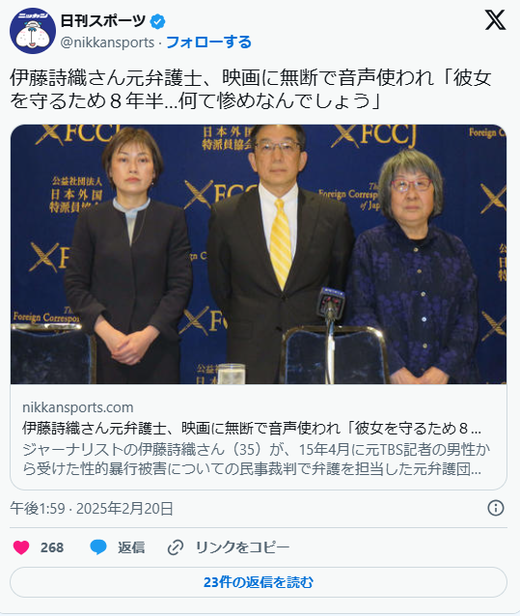Click the tweet body text
The width and height of the screenshot is (520, 616).
click(251, 89)
